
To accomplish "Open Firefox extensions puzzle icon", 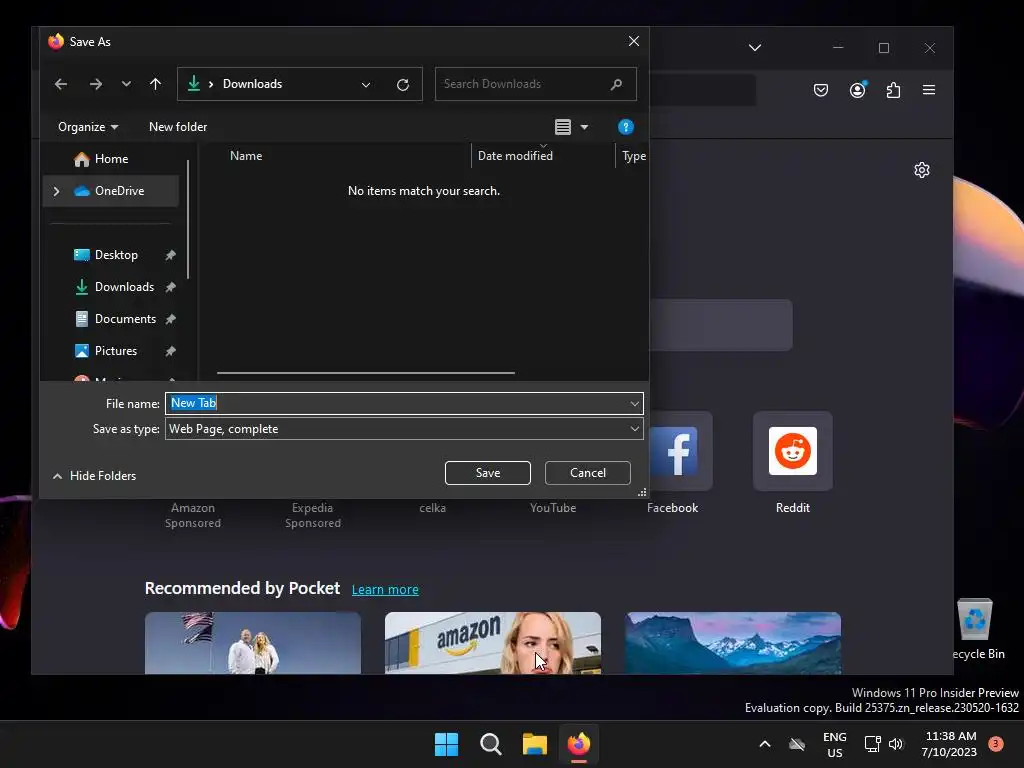I will 893,90.
